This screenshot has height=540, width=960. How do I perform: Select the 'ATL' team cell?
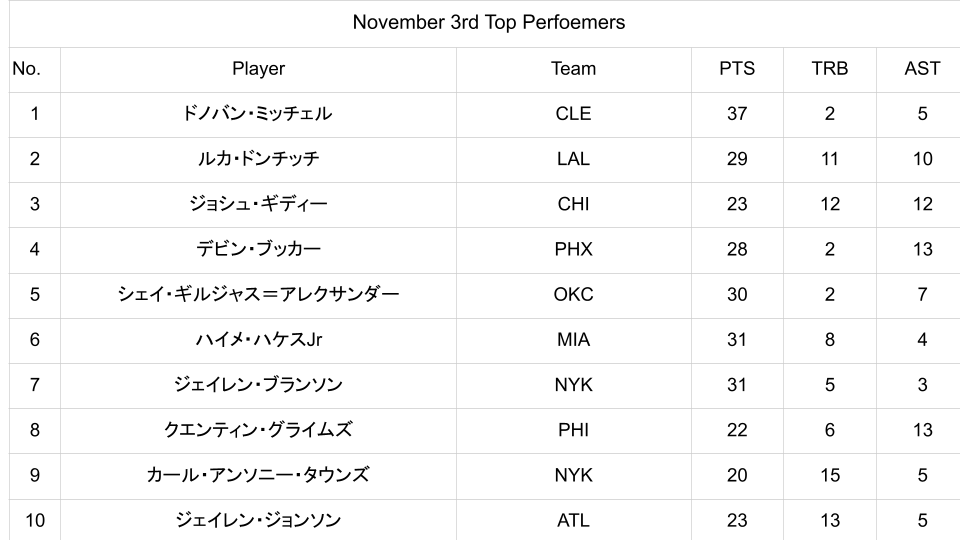tap(573, 520)
